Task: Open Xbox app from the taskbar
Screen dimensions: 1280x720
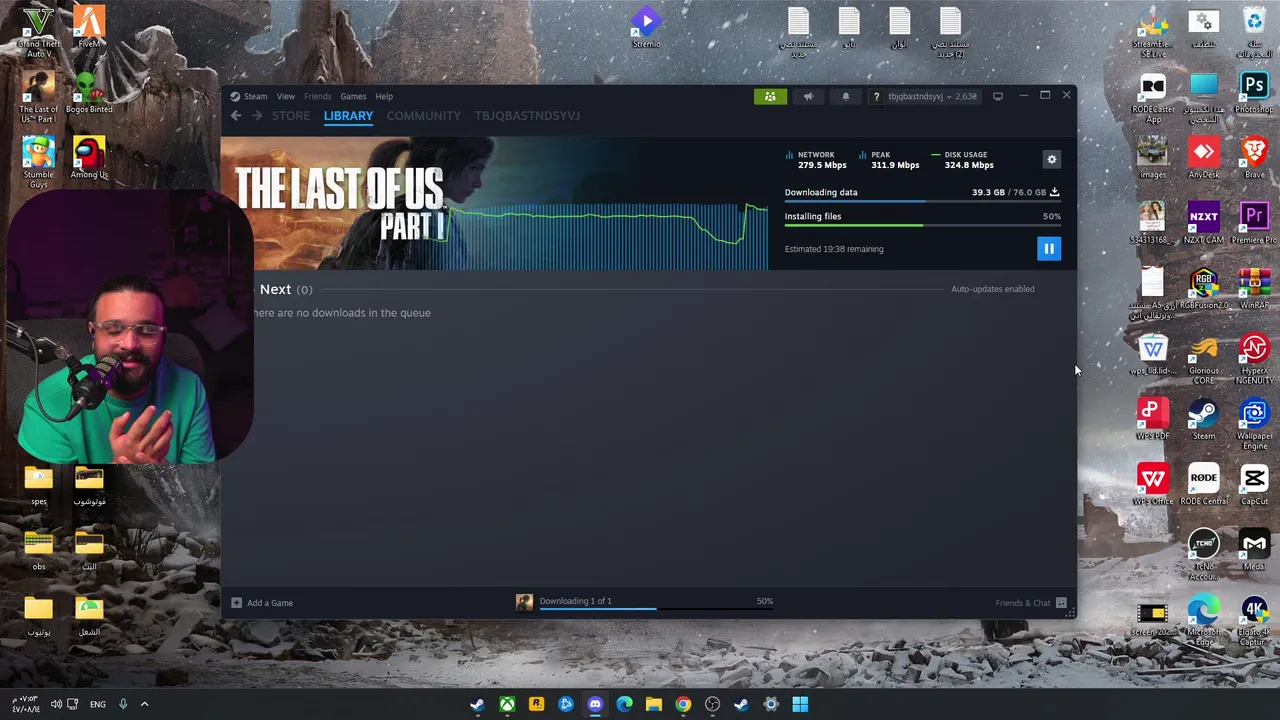Action: tap(507, 704)
